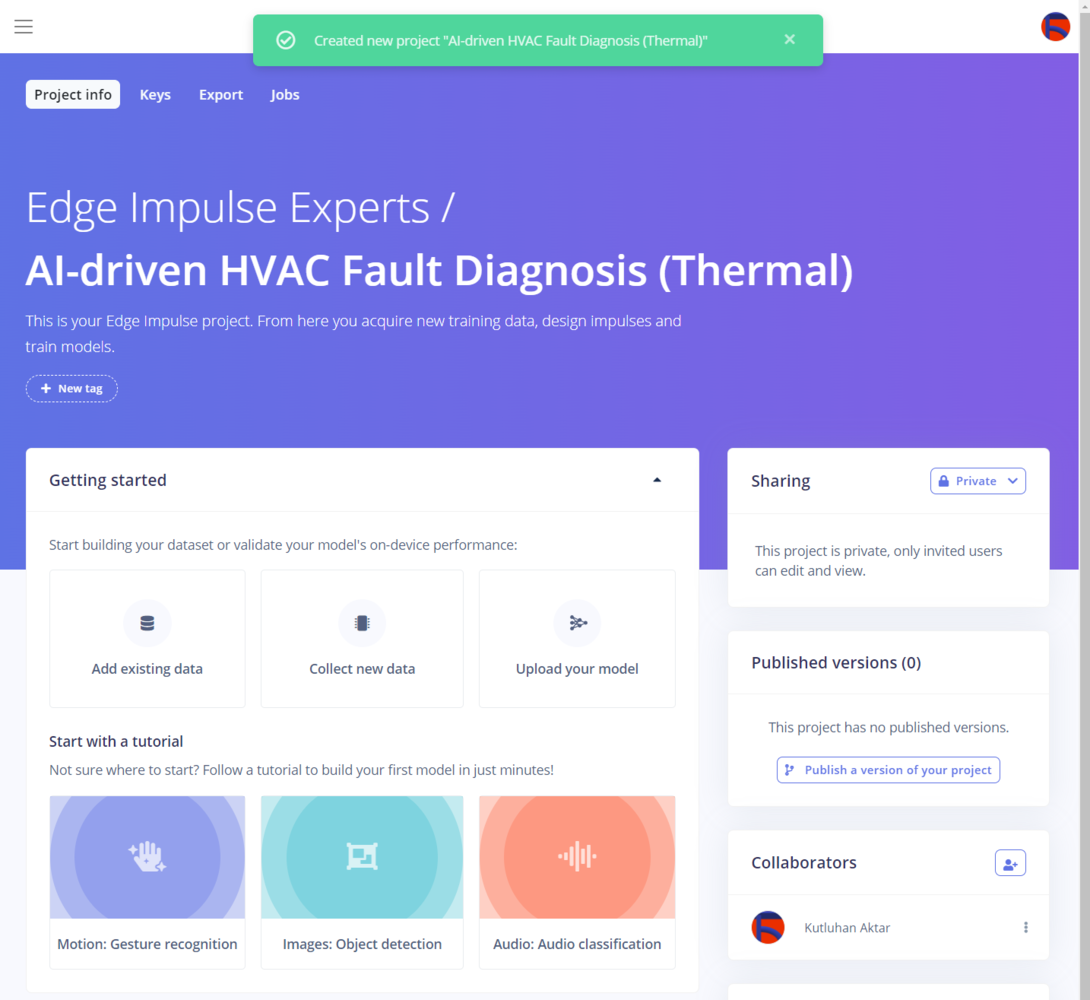The width and height of the screenshot is (1090, 1000).
Task: Click the Images: Object detection label
Action: pos(362,944)
